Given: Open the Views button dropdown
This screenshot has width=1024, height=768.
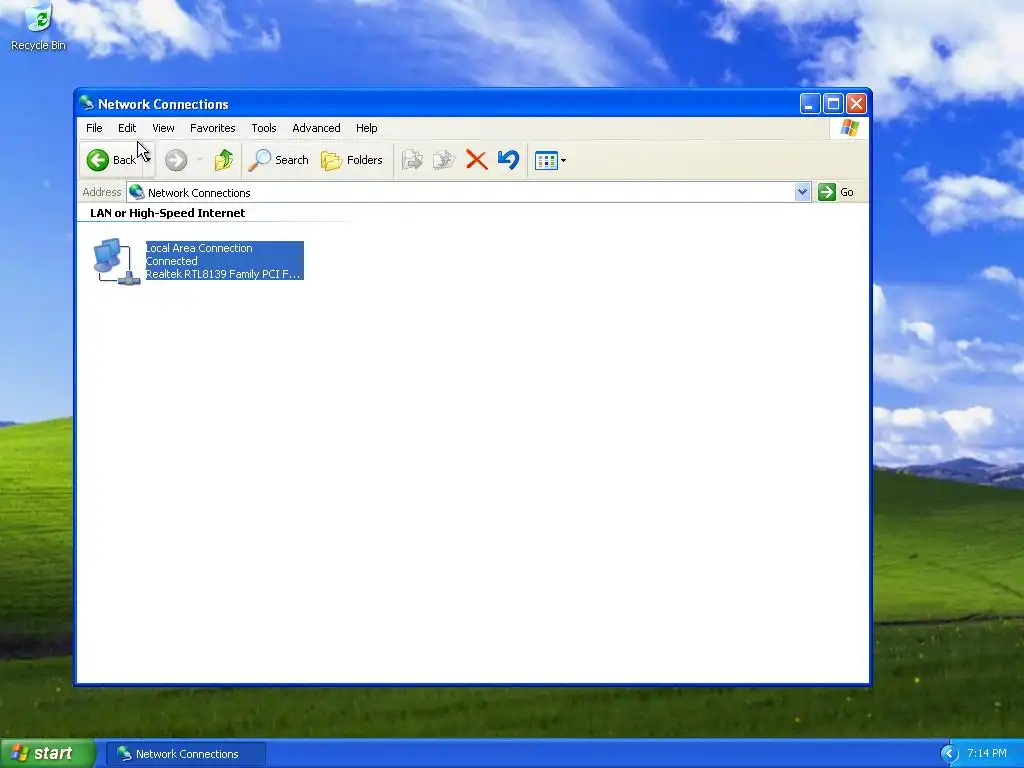Looking at the screenshot, I should 550,160.
